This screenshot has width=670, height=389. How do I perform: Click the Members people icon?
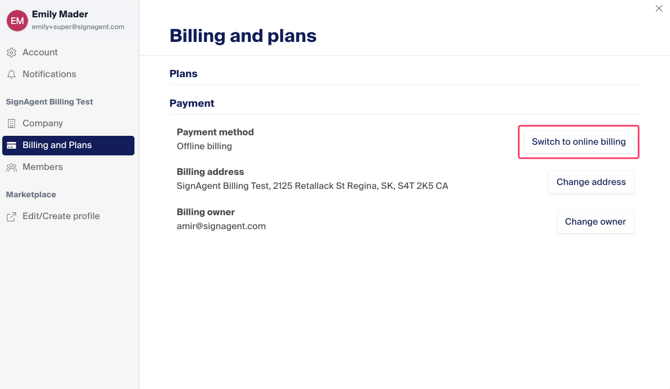[12, 167]
